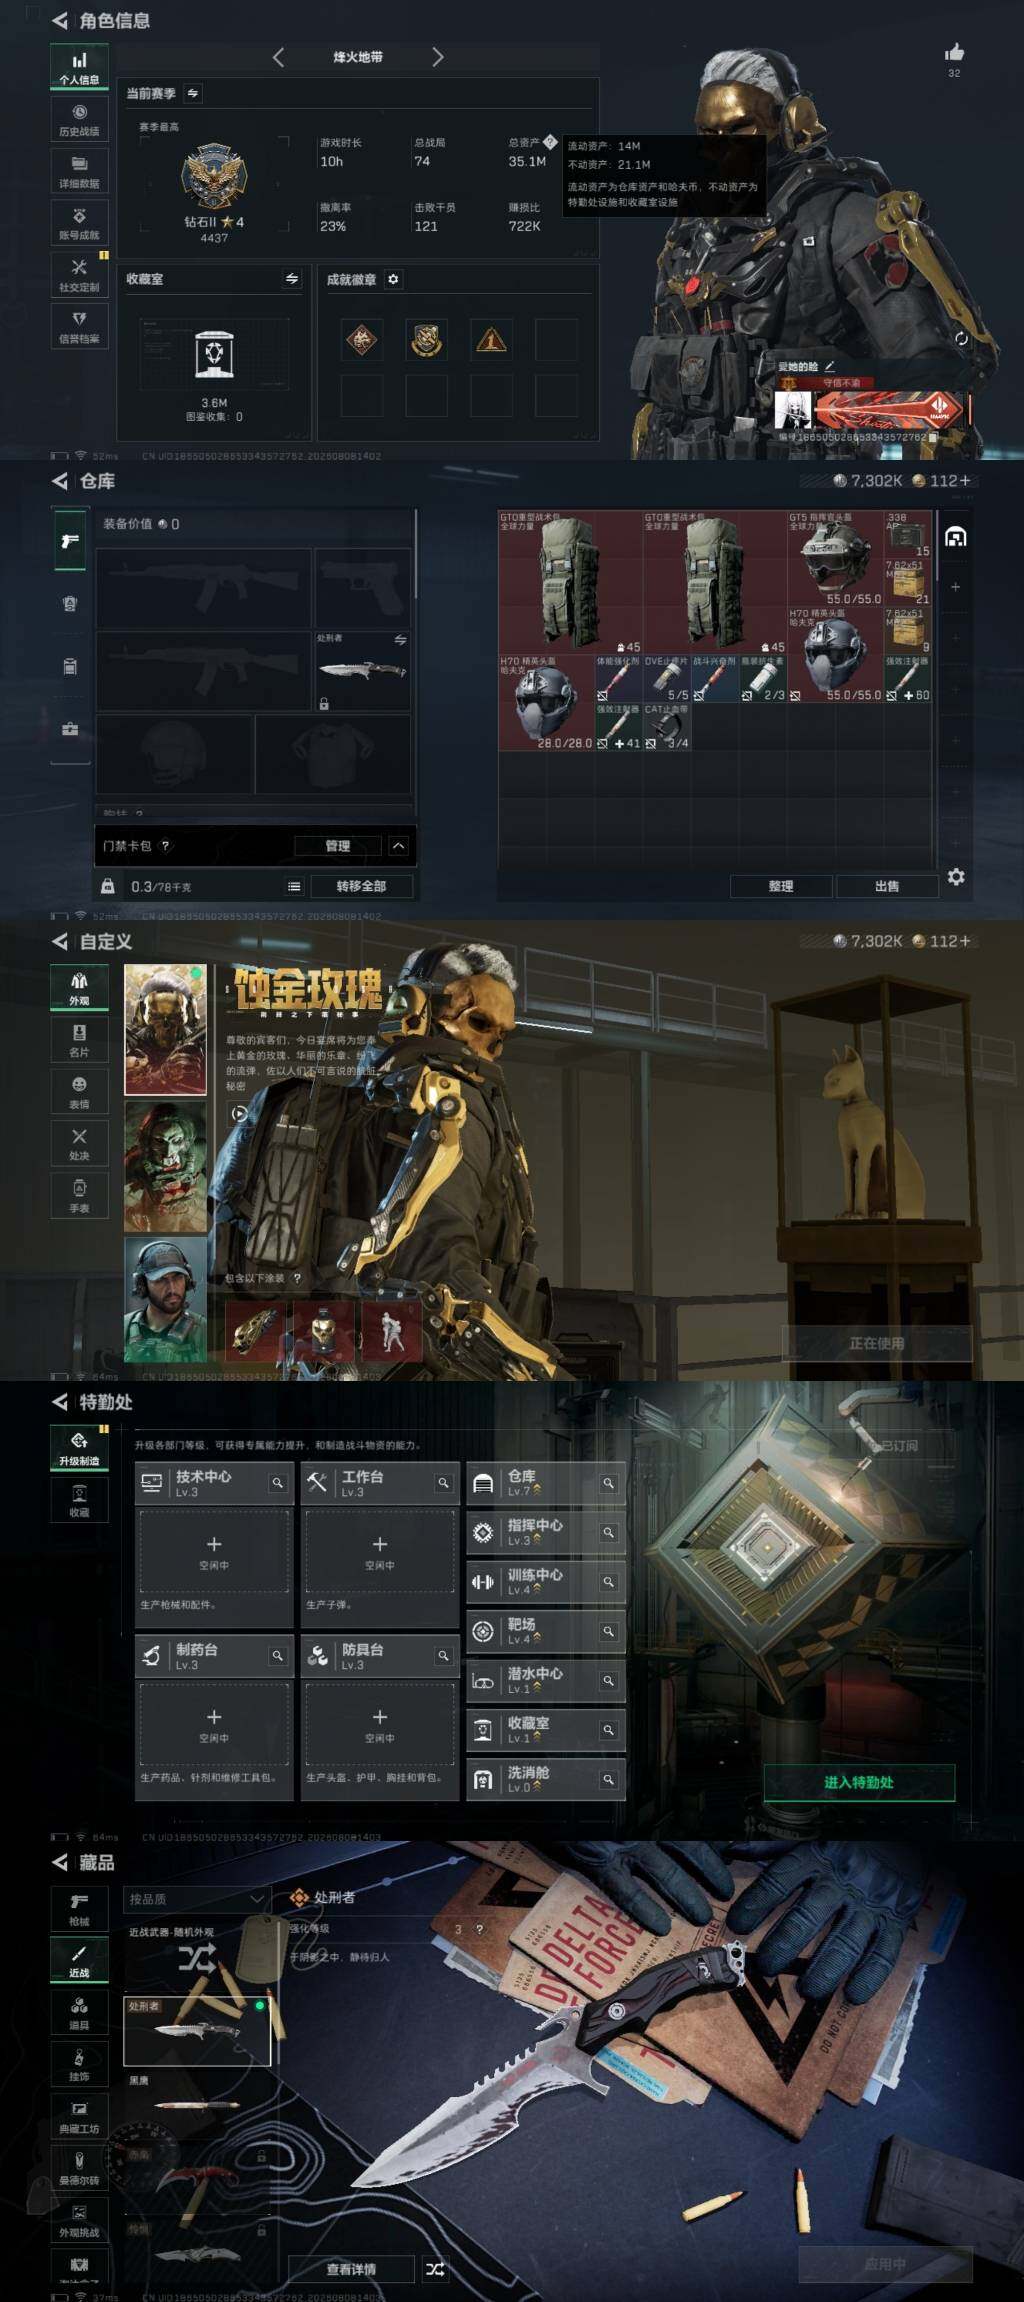
Task: Expand the 门禁卡包 panel arrow
Action: (x=398, y=846)
